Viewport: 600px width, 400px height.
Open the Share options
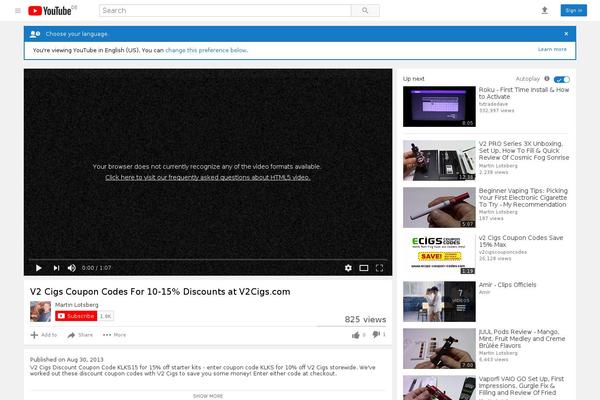pos(80,335)
